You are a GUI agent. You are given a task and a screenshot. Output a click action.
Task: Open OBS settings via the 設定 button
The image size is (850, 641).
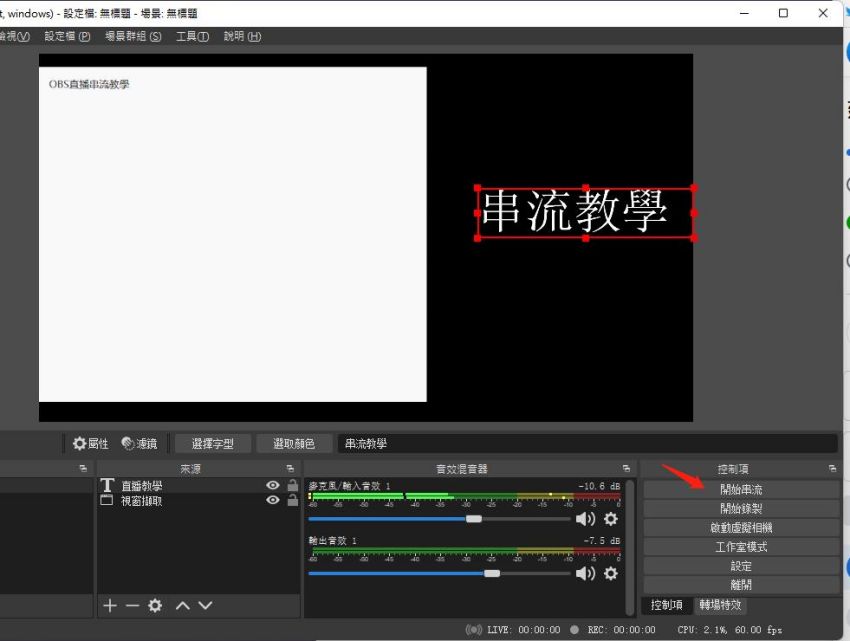click(741, 566)
